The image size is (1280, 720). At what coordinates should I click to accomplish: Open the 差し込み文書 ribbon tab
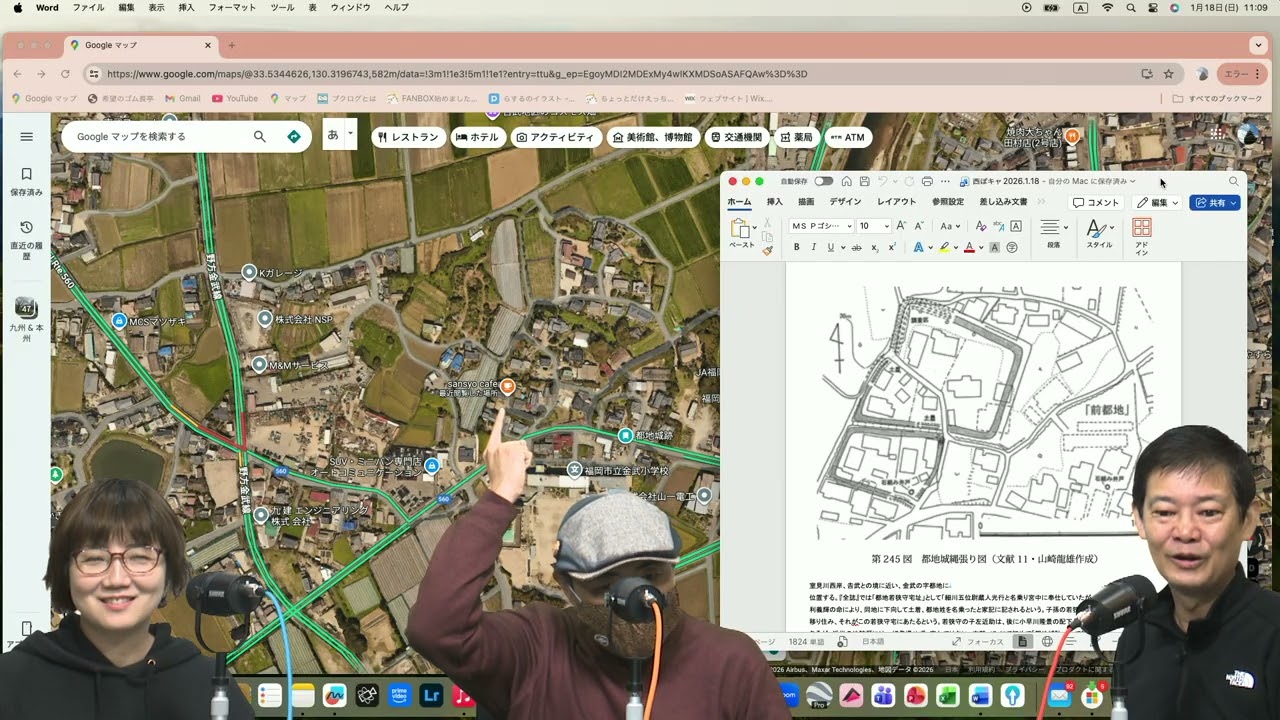[x=1003, y=202]
